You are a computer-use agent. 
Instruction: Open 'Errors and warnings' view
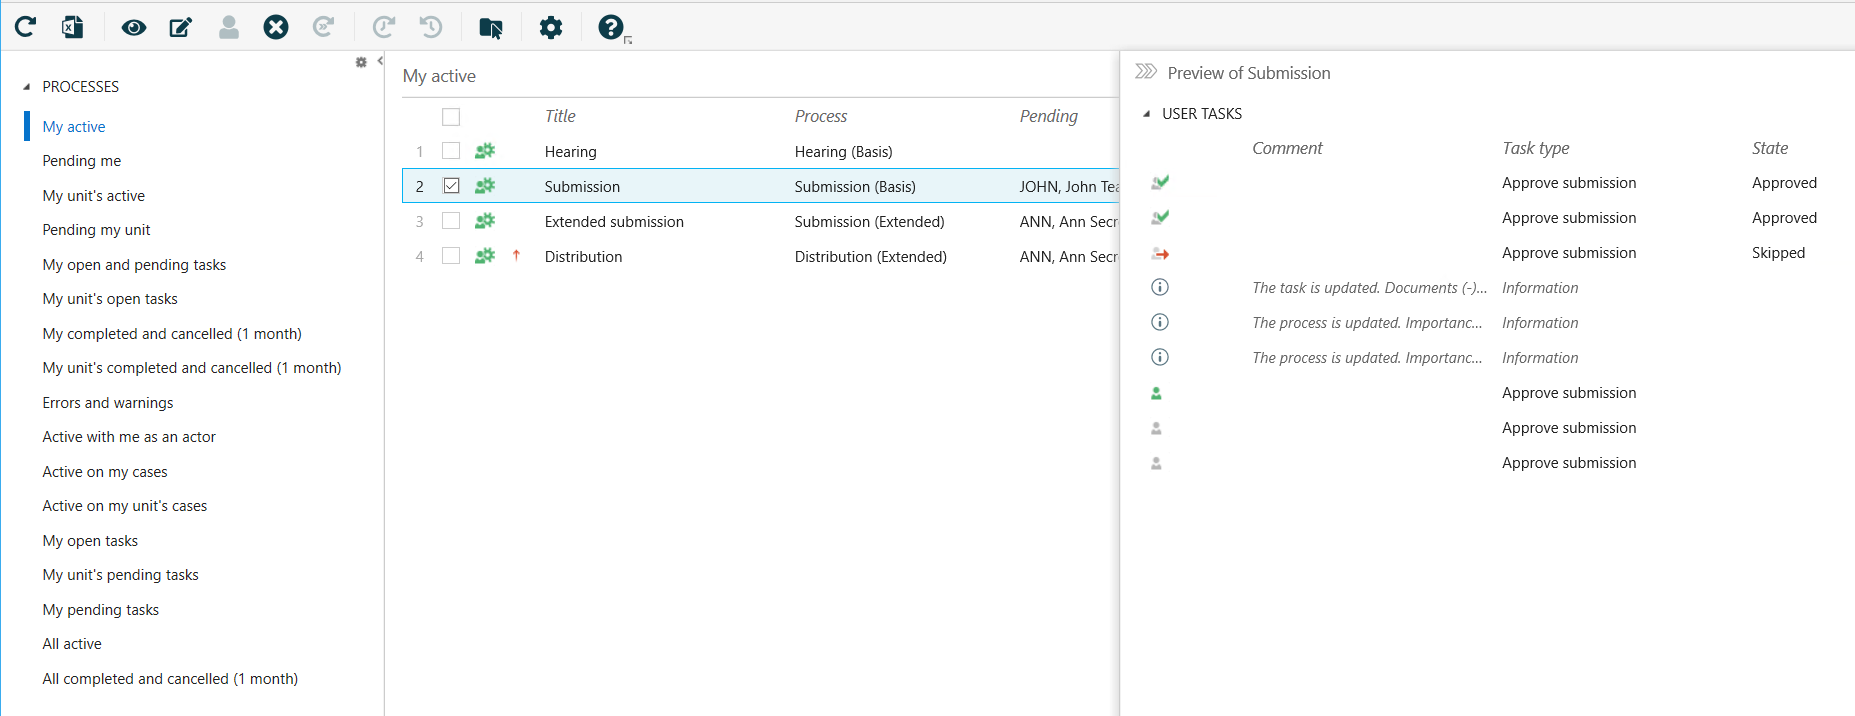point(107,403)
